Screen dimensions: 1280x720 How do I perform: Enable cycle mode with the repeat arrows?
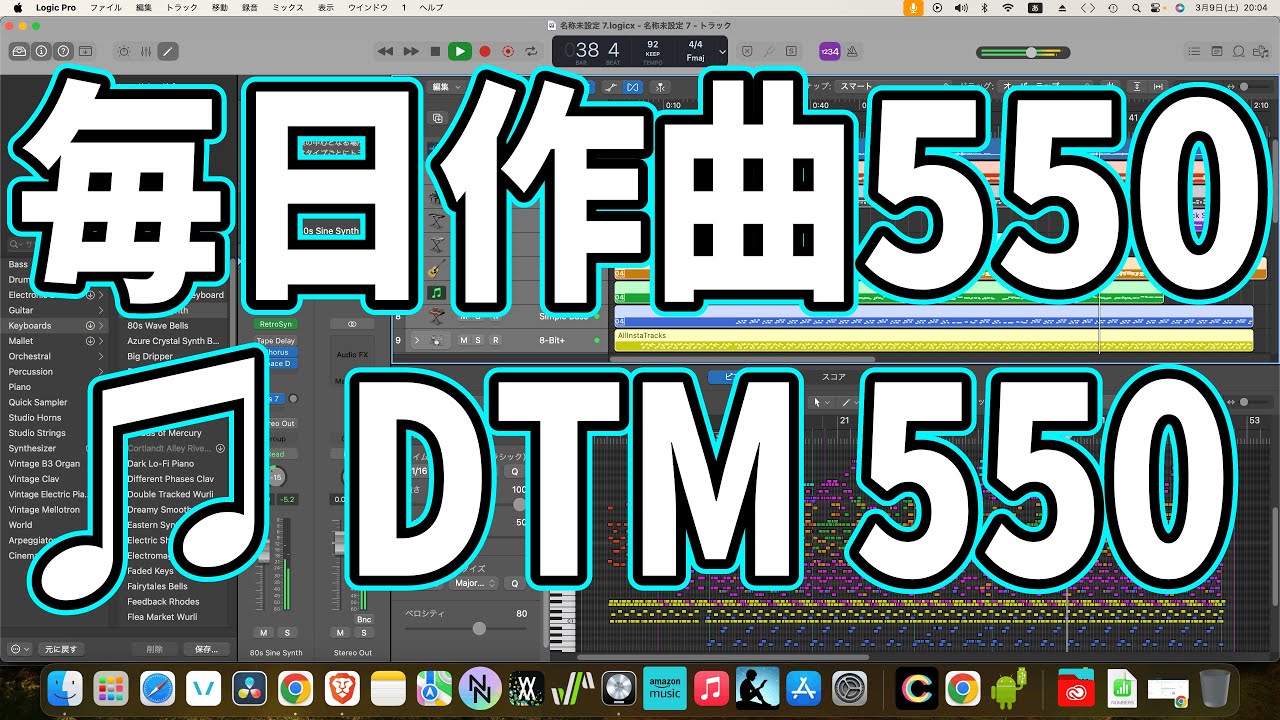tap(532, 50)
